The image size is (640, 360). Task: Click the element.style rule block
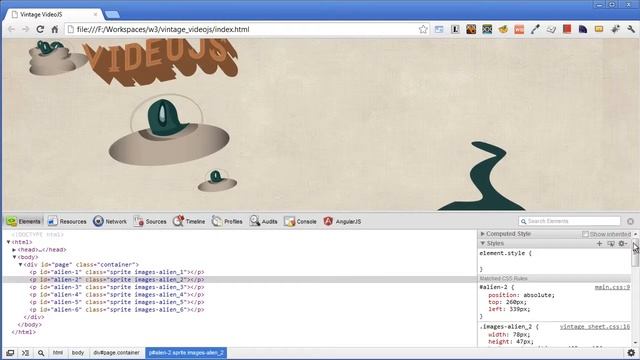coord(554,261)
